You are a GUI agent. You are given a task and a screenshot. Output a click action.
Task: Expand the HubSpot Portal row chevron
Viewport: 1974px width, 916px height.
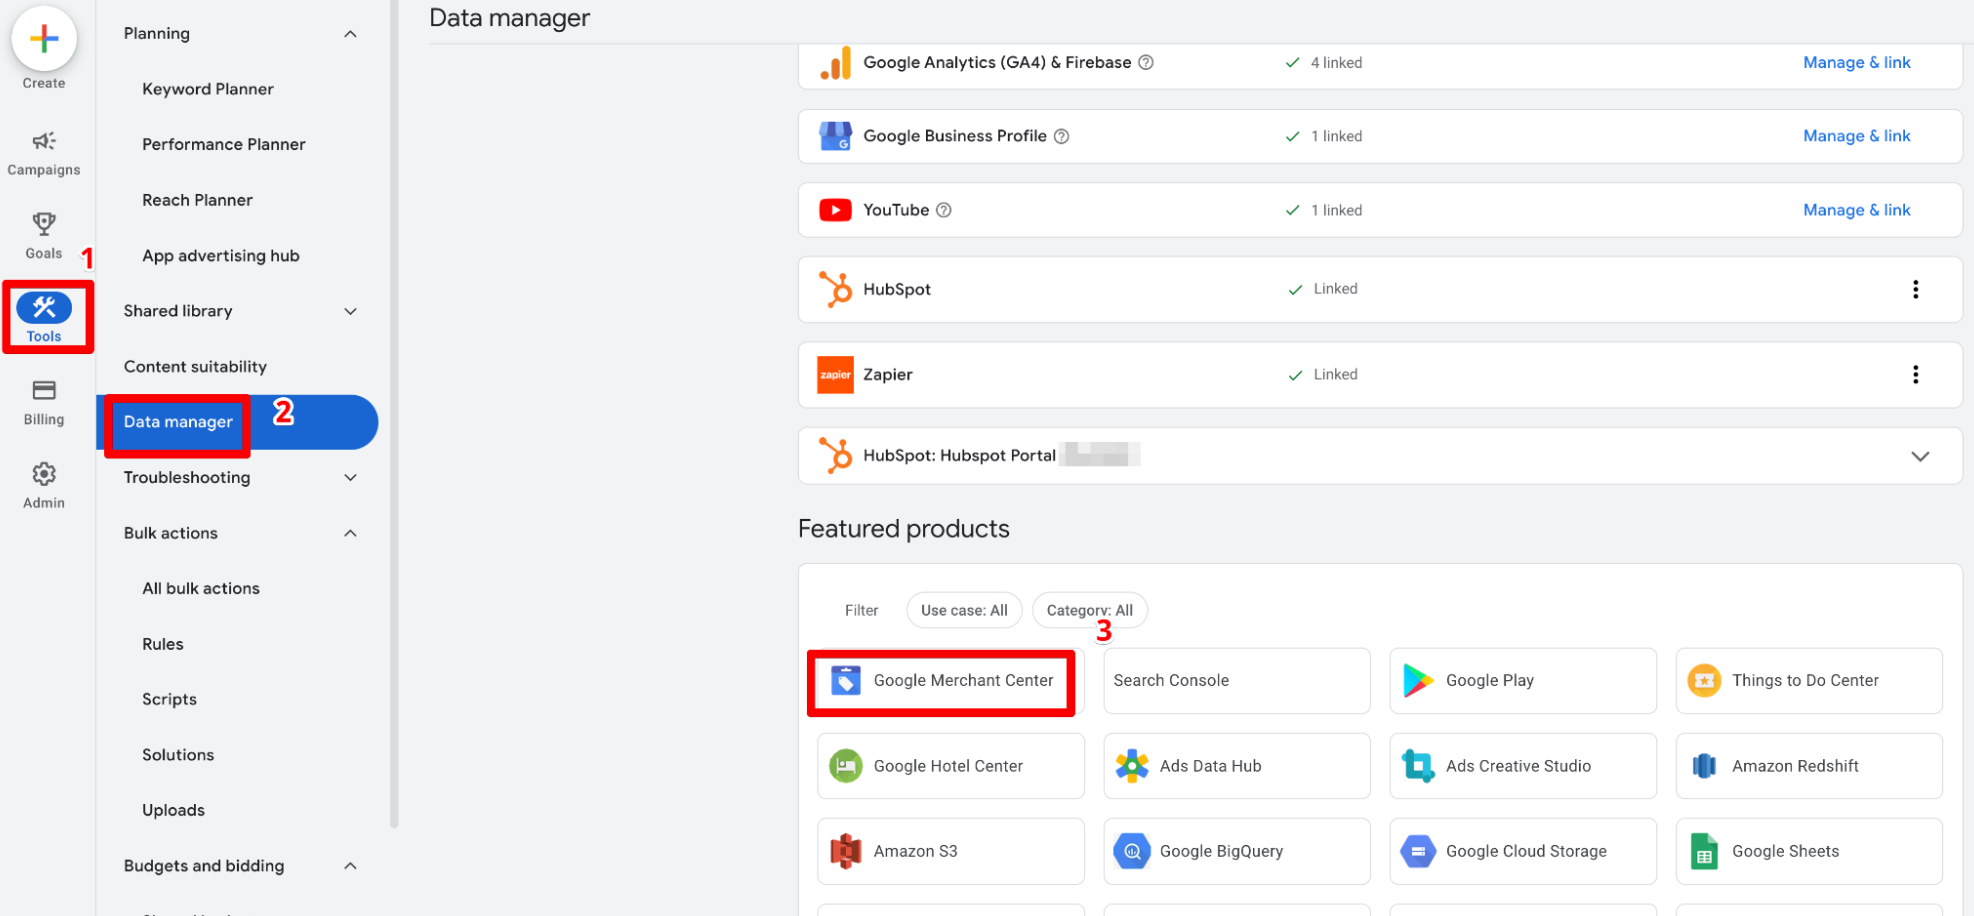[x=1920, y=457]
